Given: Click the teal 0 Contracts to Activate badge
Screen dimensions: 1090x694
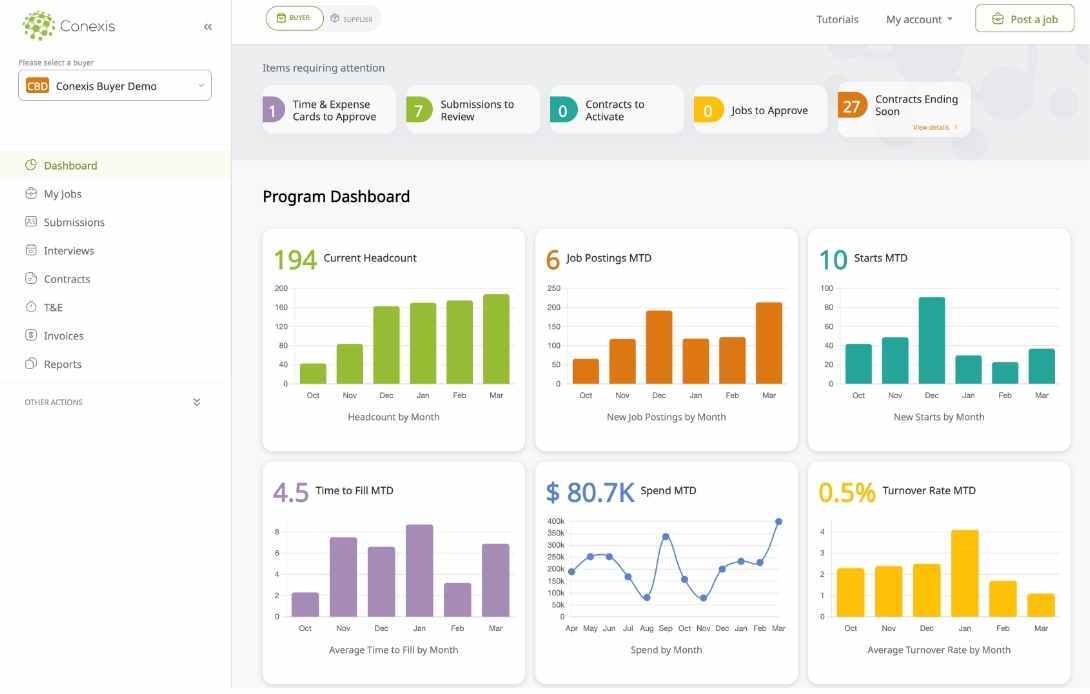Looking at the screenshot, I should (563, 110).
